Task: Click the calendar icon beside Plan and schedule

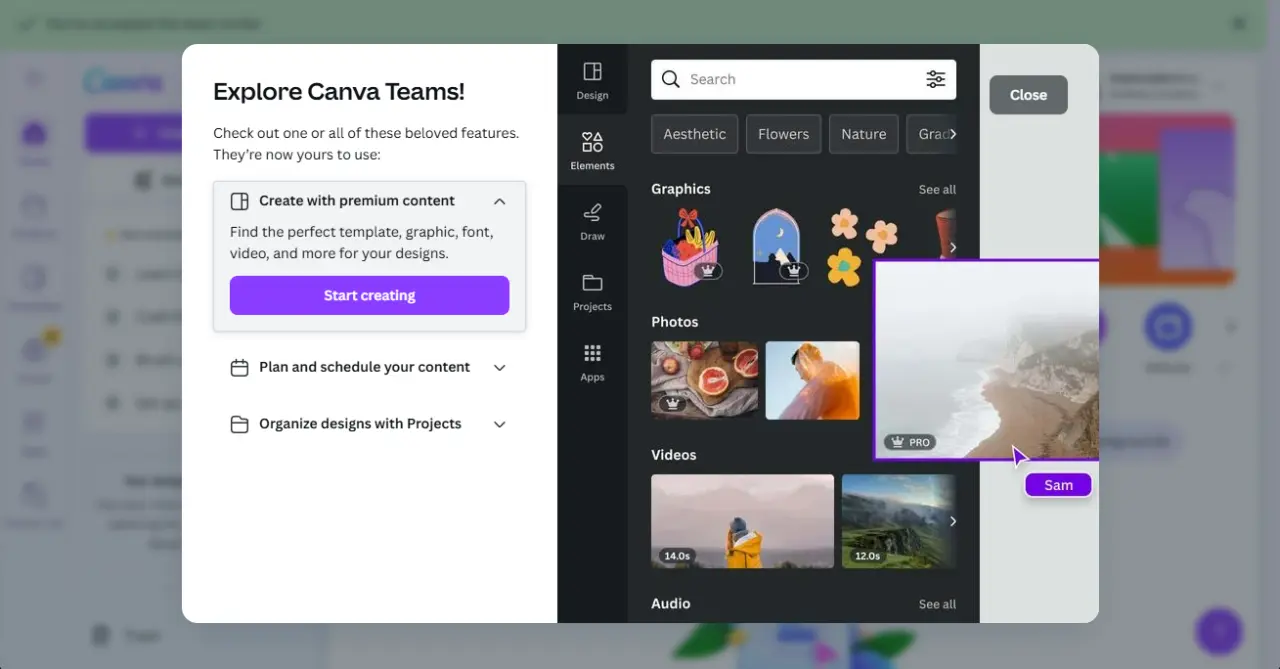Action: pos(239,368)
